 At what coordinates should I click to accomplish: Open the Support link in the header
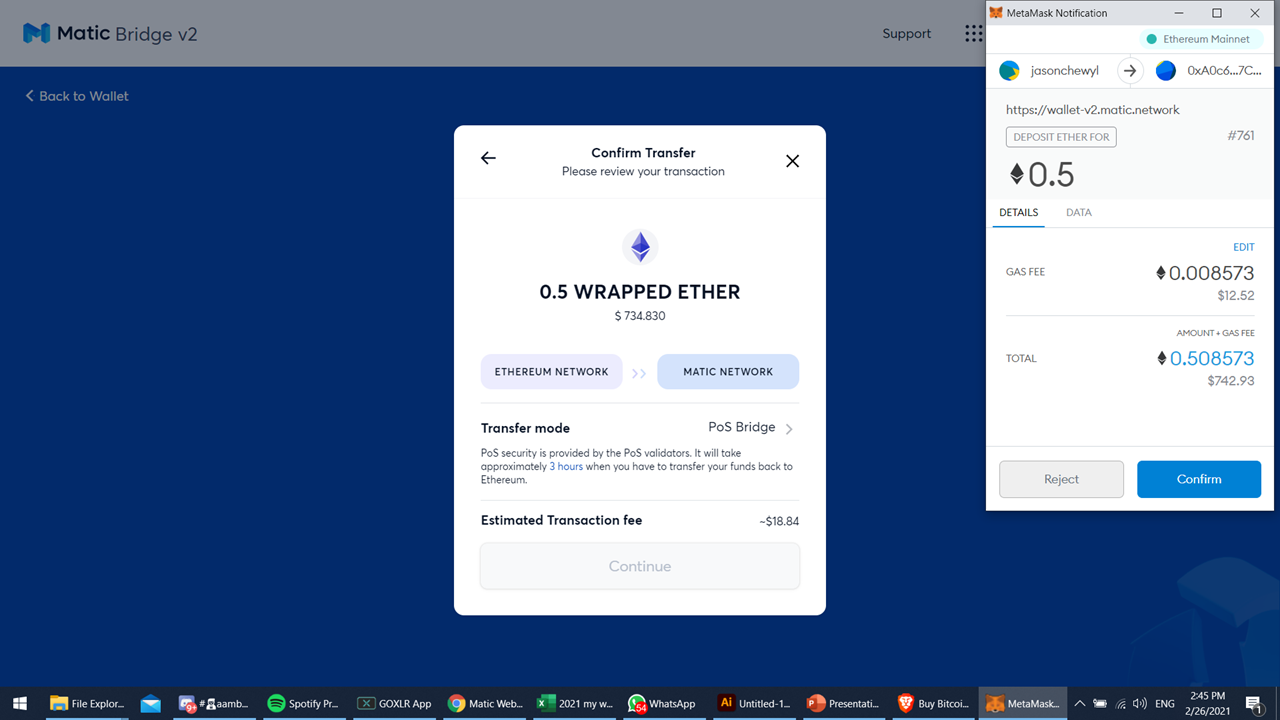pos(907,34)
